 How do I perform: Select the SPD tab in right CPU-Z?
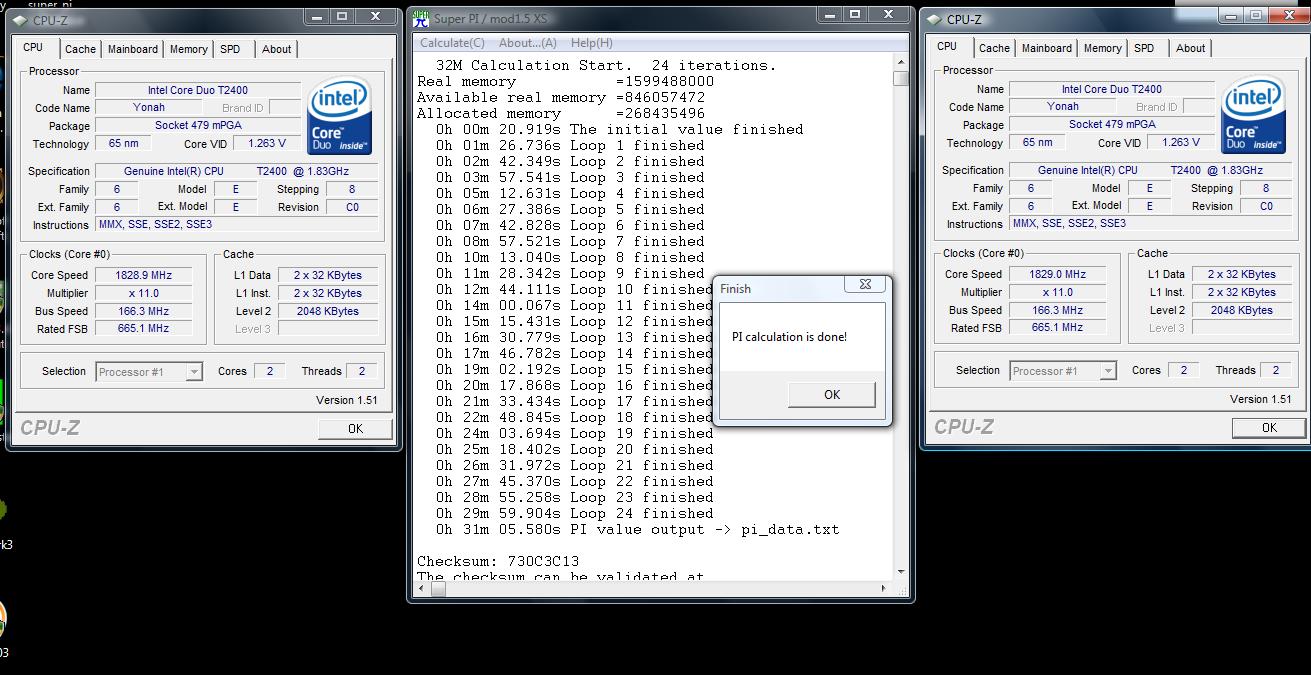coord(1144,48)
